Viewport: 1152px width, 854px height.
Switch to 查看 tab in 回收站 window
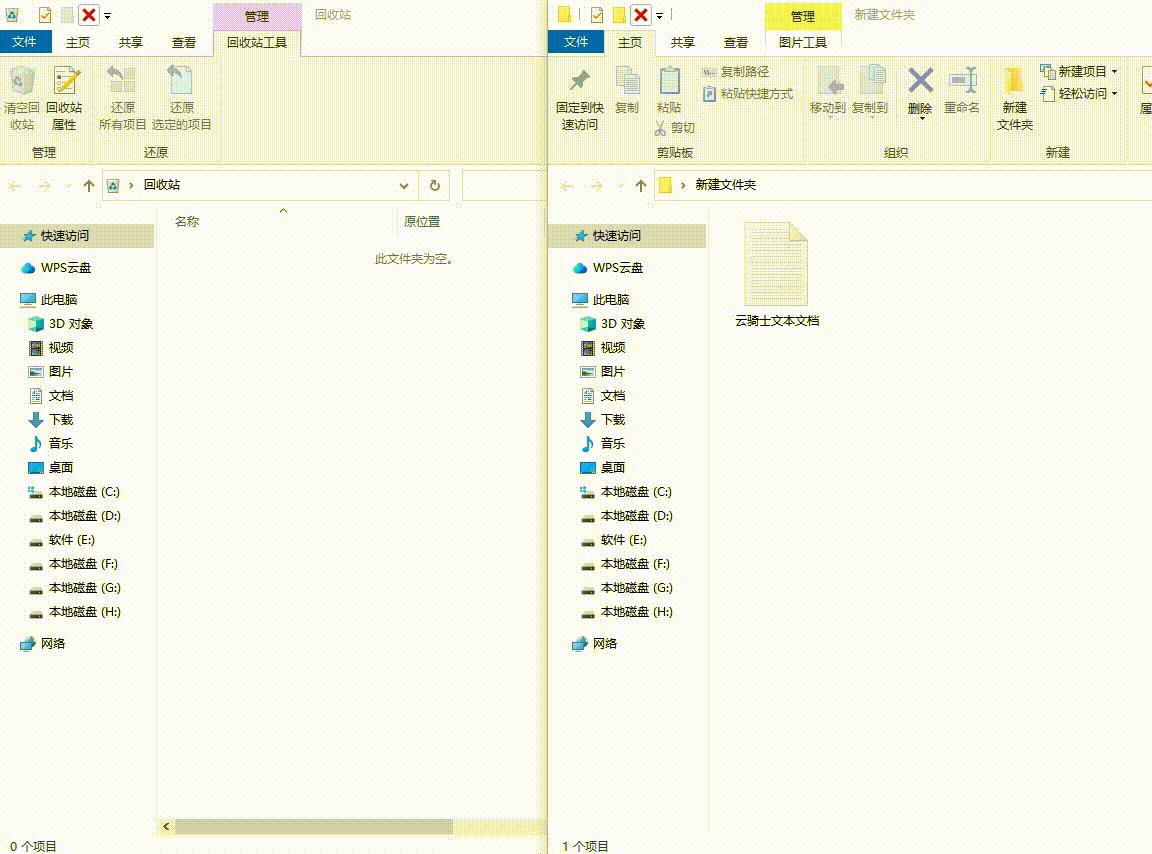[183, 42]
